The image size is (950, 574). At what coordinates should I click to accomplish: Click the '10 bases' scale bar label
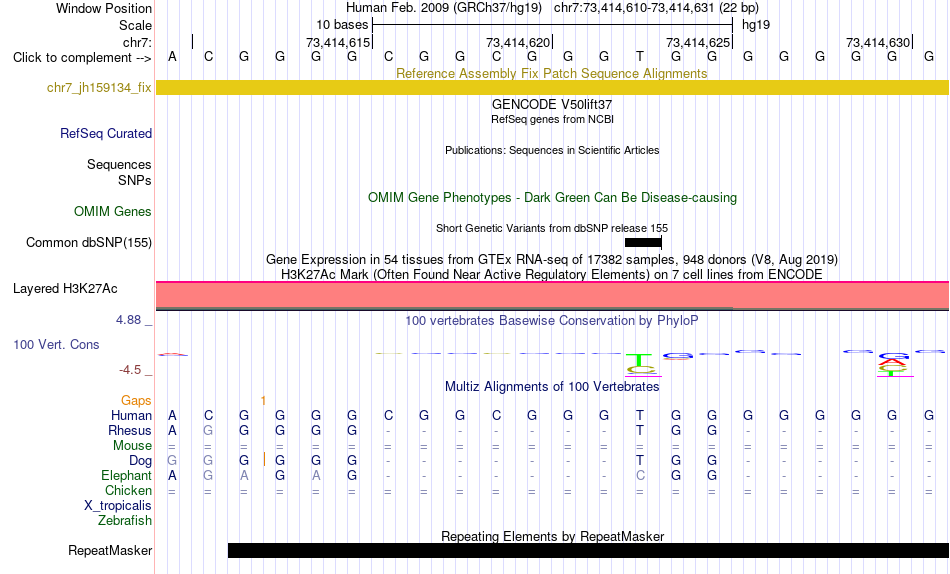[x=342, y=25]
